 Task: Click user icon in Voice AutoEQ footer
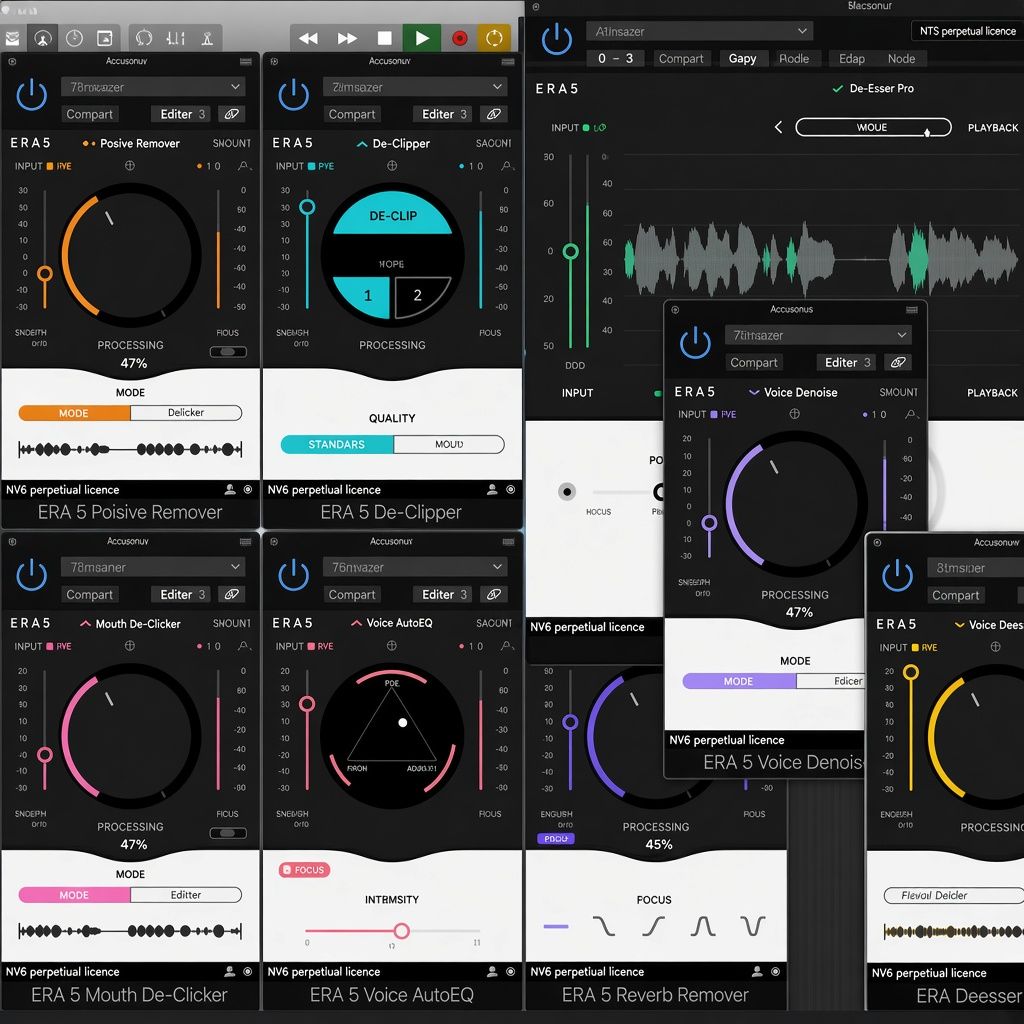[492, 972]
